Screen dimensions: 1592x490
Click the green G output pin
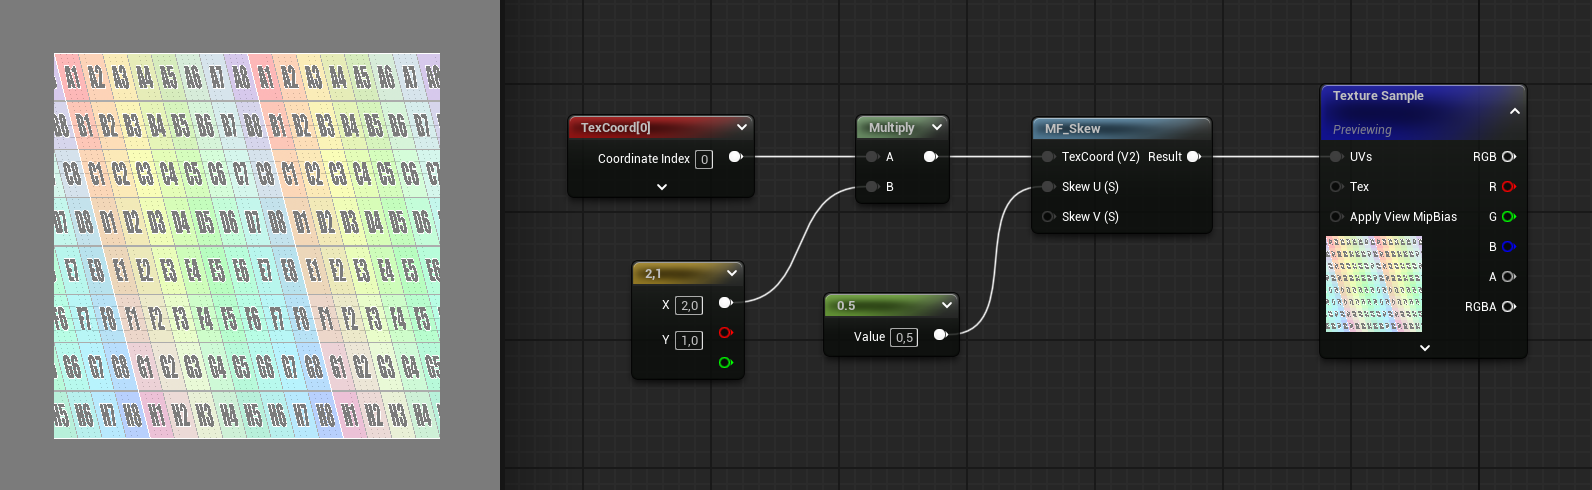click(x=1509, y=217)
